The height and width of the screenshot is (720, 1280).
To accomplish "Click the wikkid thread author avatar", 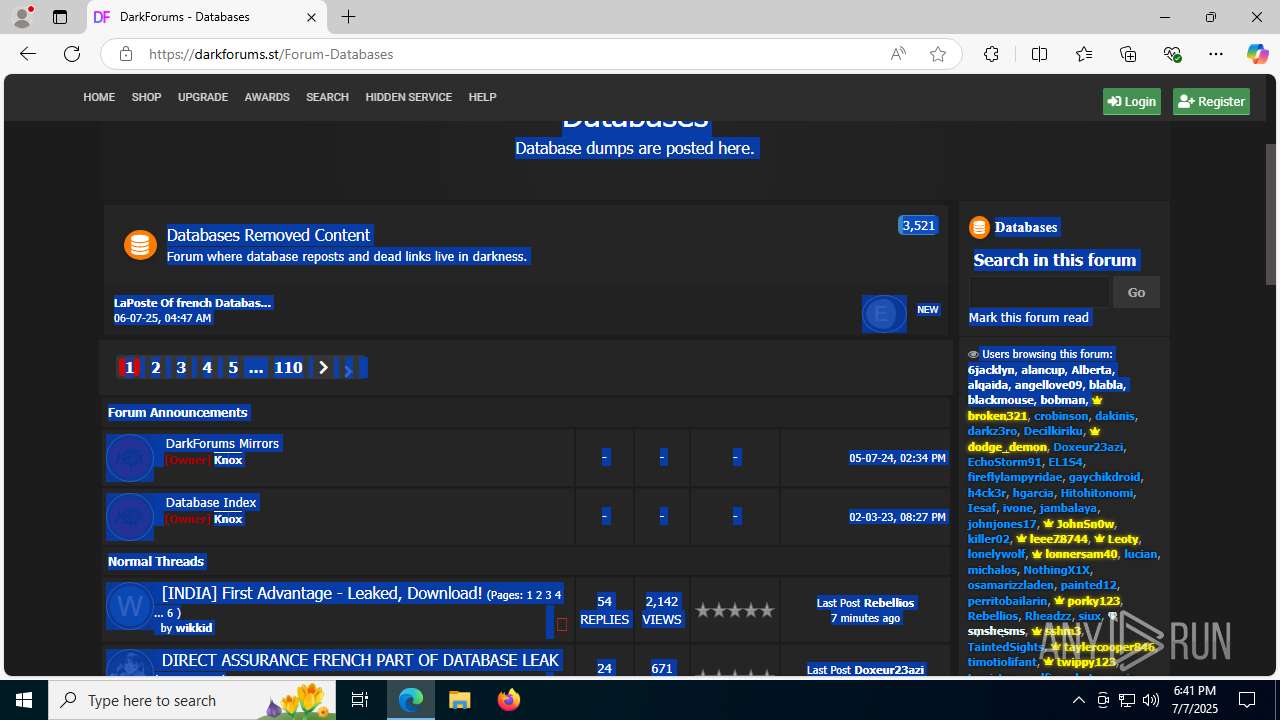I will coord(130,608).
